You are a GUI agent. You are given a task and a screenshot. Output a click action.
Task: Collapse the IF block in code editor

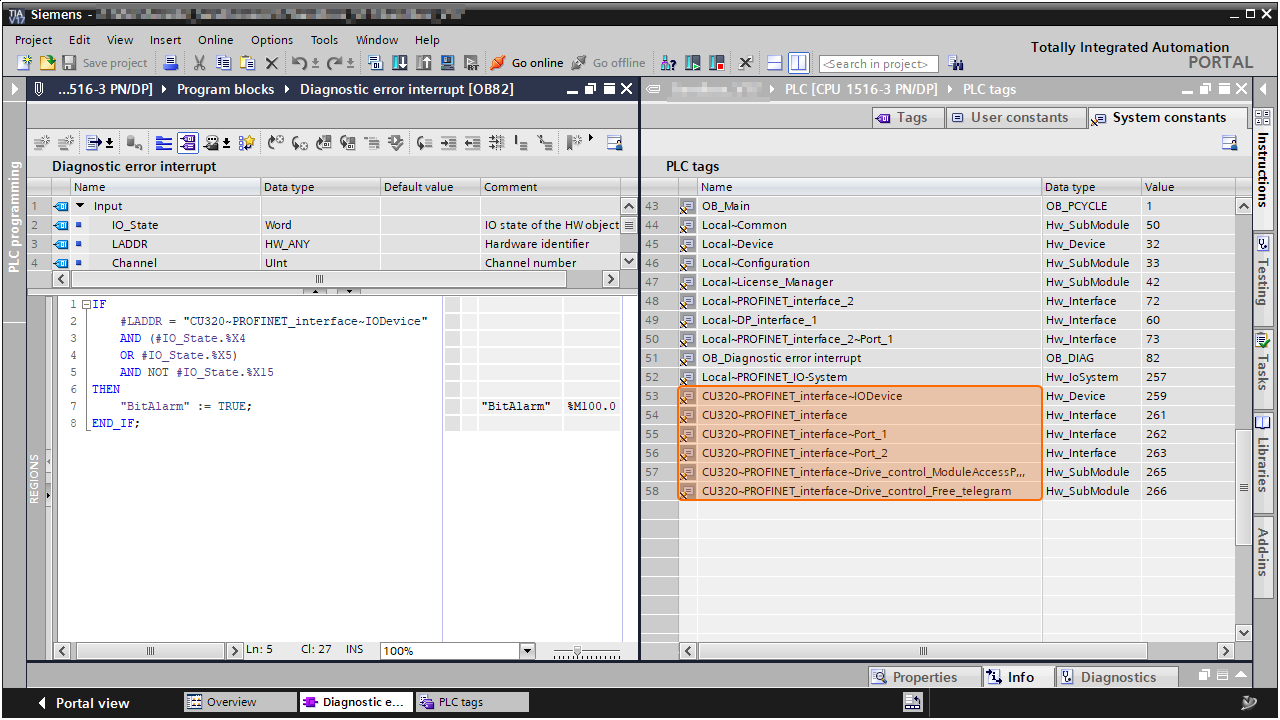[x=86, y=304]
